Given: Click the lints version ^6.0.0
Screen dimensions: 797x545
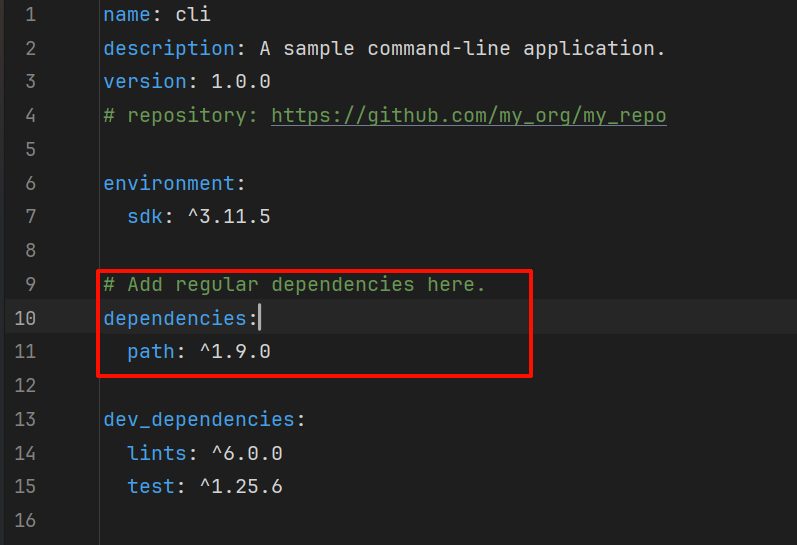Looking at the screenshot, I should tap(247, 453).
